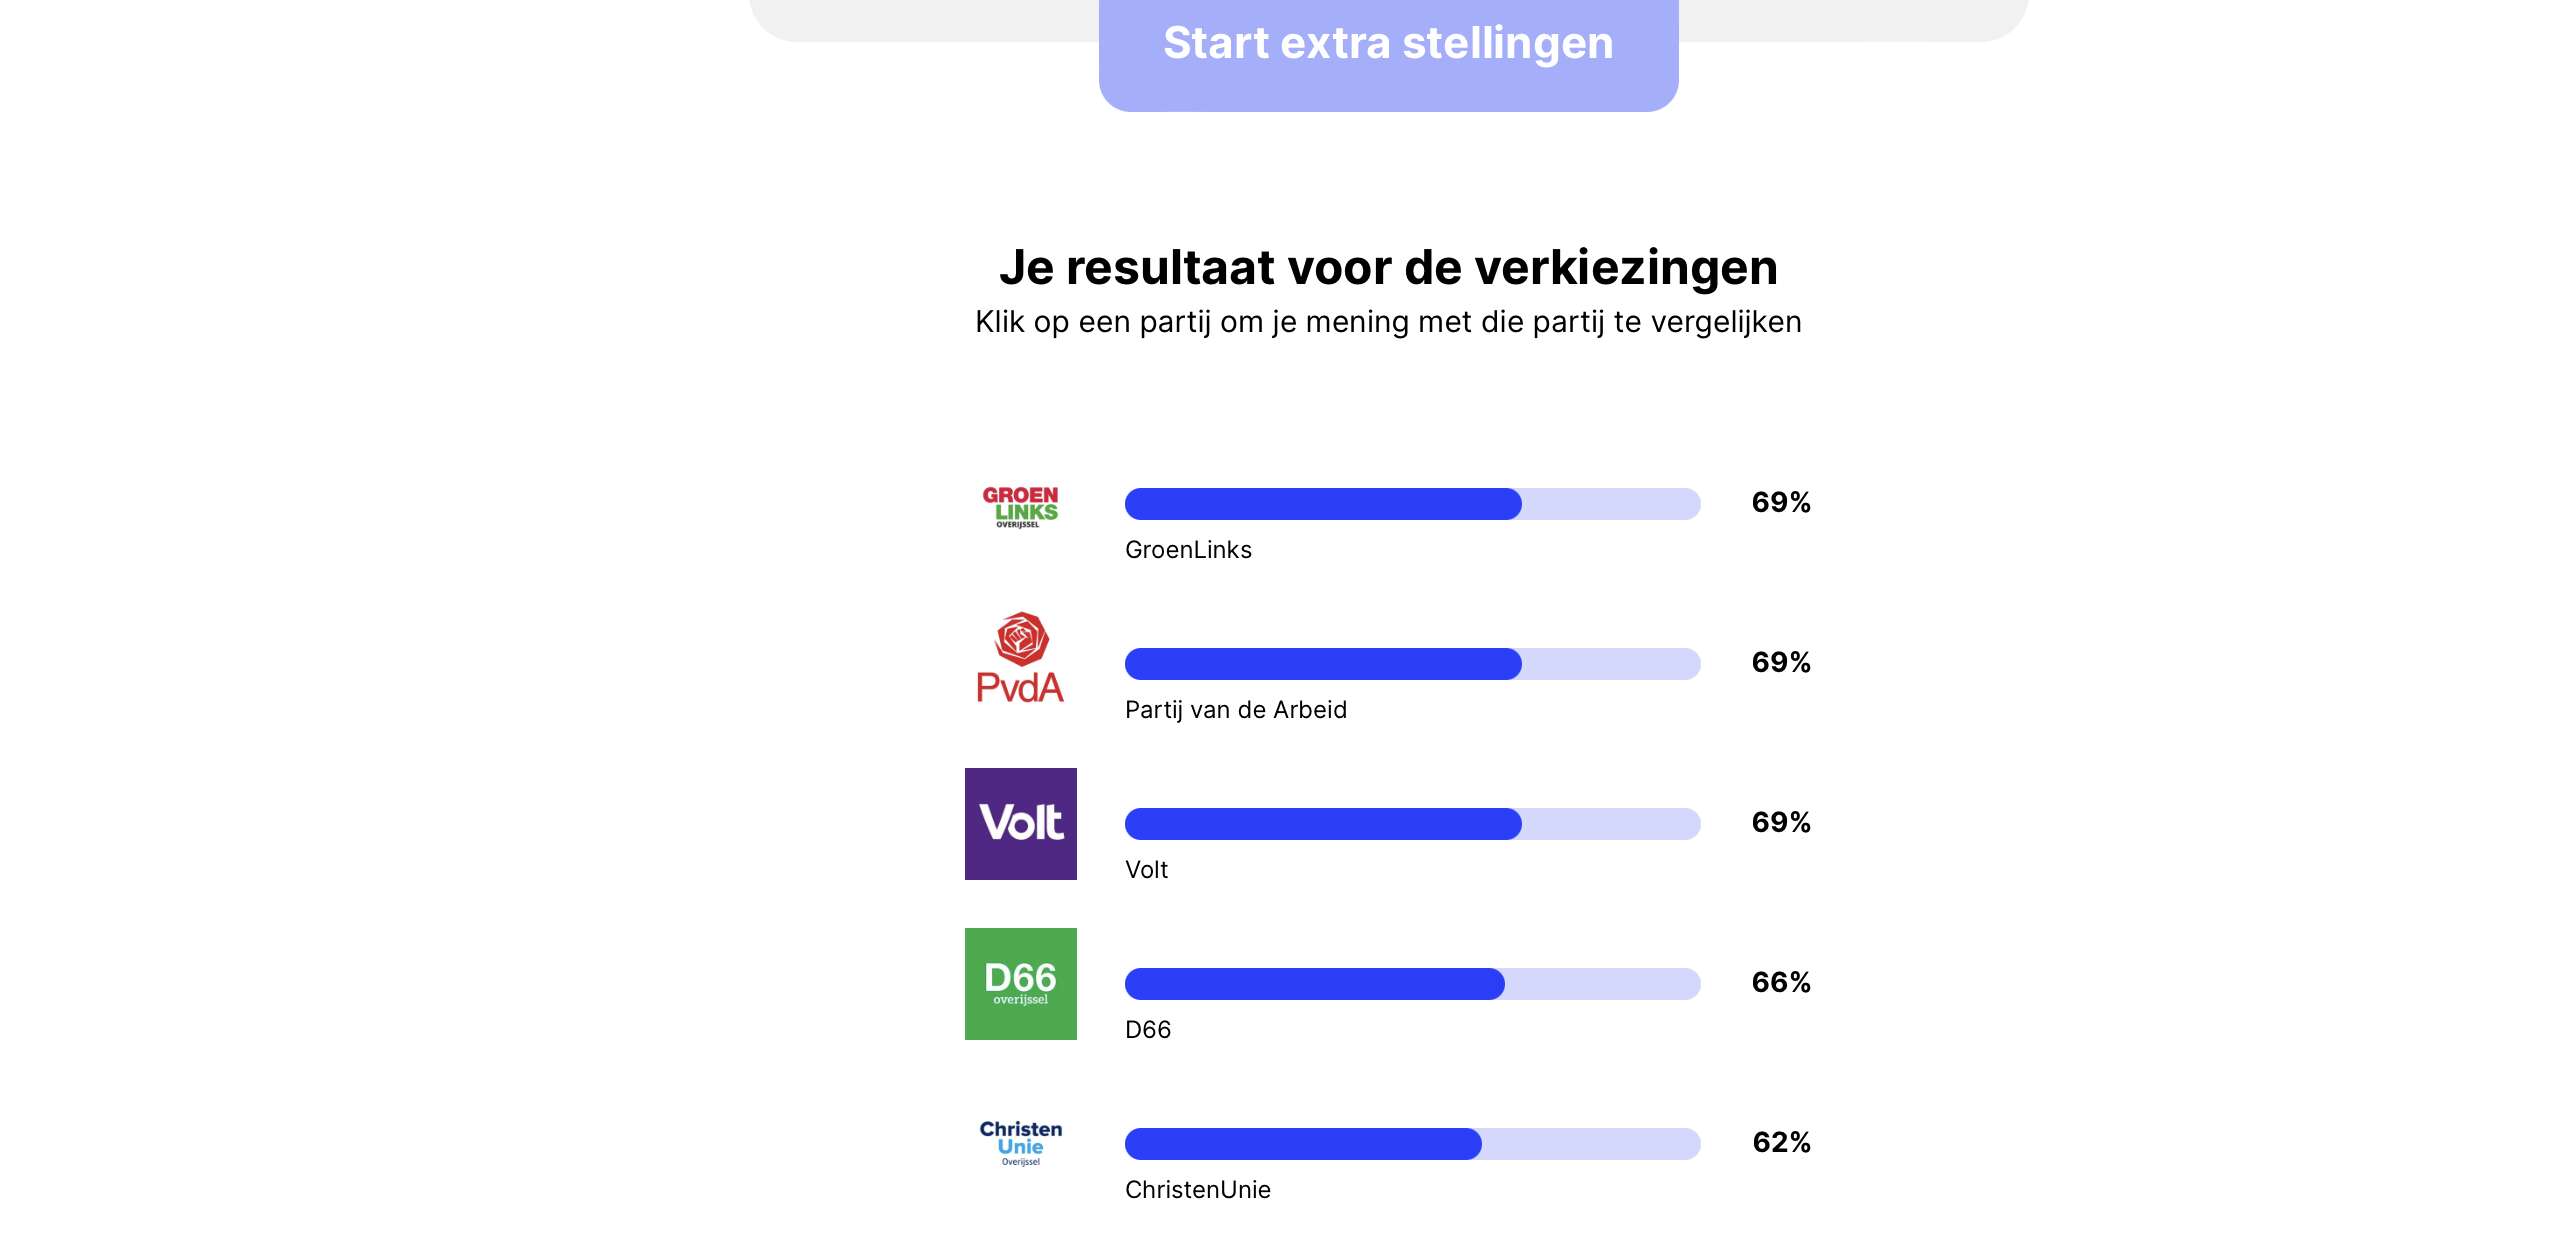Click the PvdA rose logo
The height and width of the screenshot is (1250, 2574).
pyautogui.click(x=1020, y=657)
